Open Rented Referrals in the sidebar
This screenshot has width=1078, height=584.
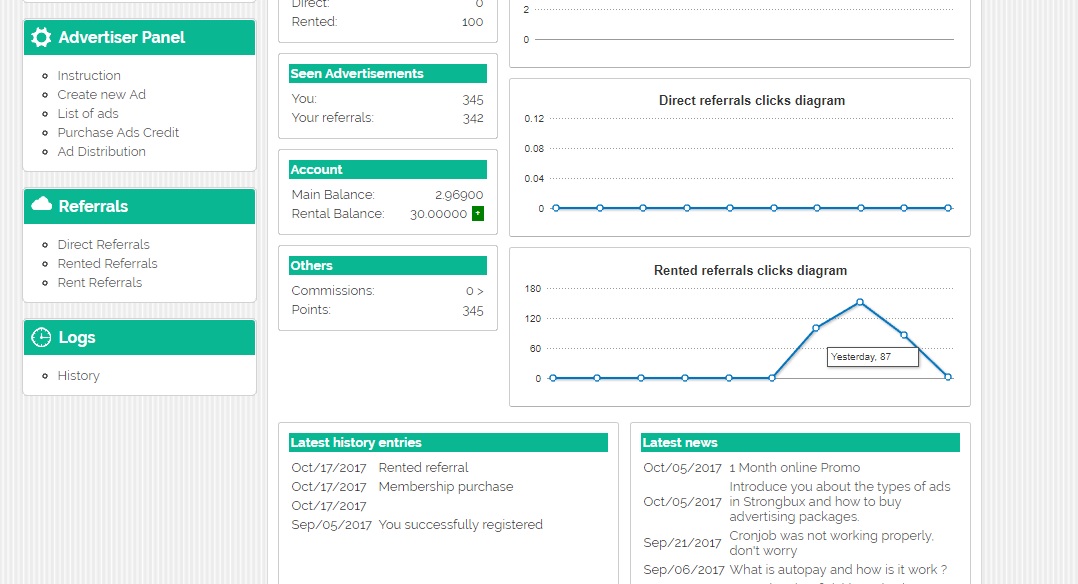coord(107,263)
